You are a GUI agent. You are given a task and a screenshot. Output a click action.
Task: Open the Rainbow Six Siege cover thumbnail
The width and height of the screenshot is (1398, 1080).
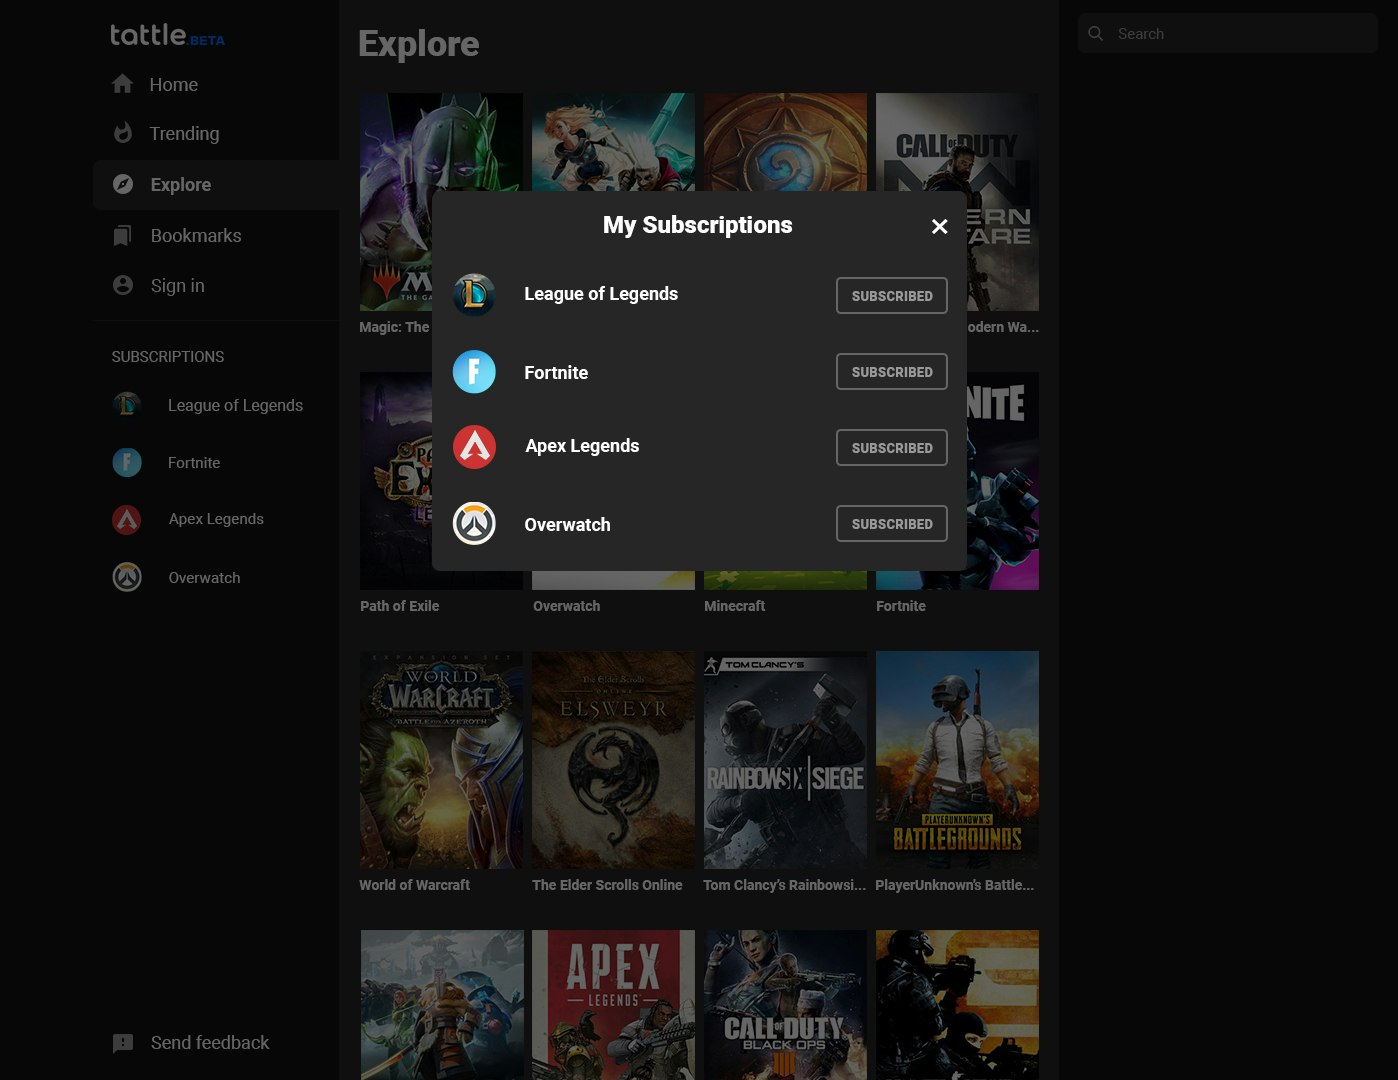tap(785, 760)
